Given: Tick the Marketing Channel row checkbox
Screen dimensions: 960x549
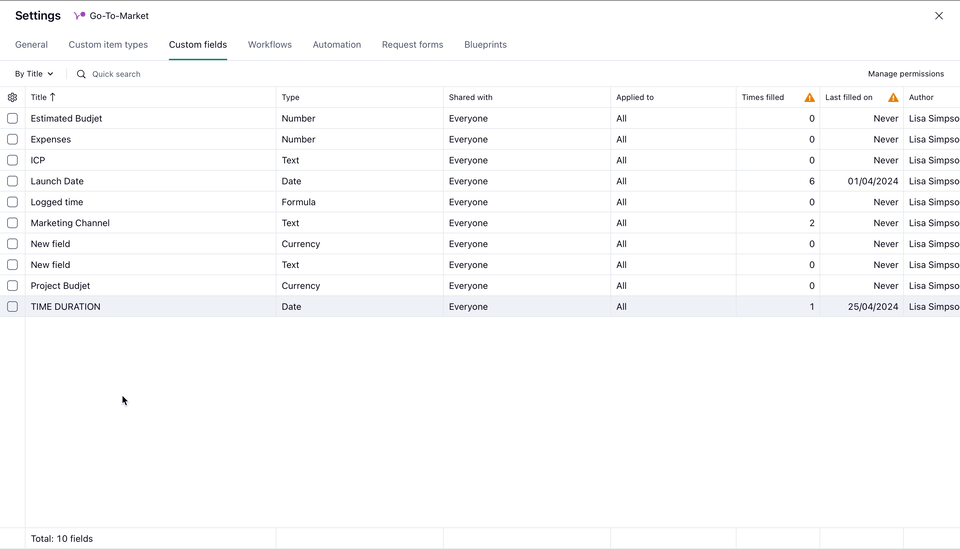Looking at the screenshot, I should [x=12, y=223].
